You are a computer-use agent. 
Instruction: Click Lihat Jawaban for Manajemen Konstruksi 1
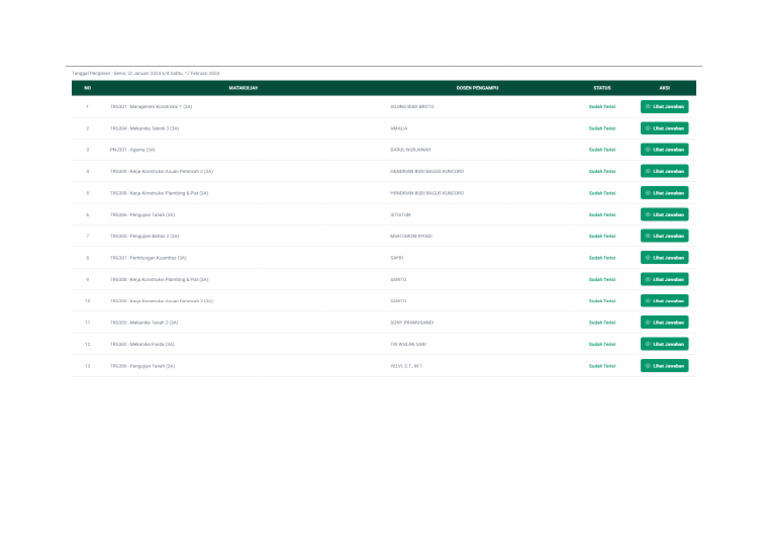click(664, 107)
